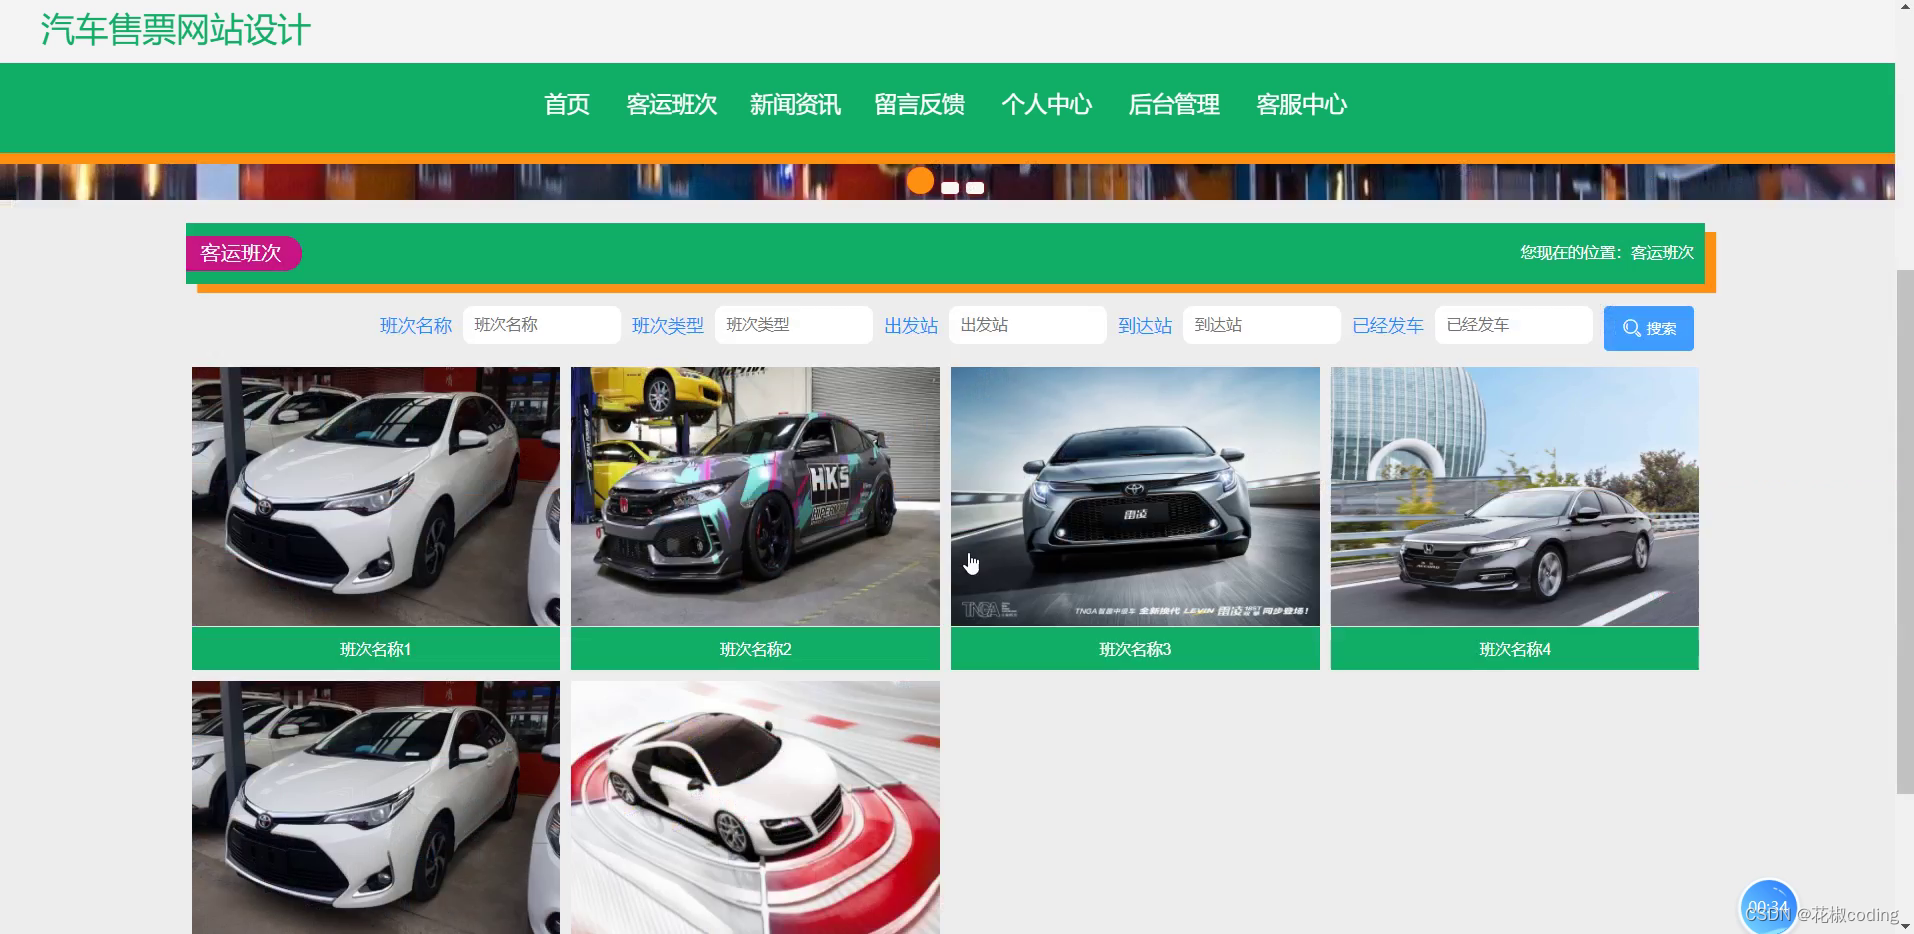Click breadcrumb text 您现在的位置: 客运班次
The height and width of the screenshot is (934, 1914).
1607,253
